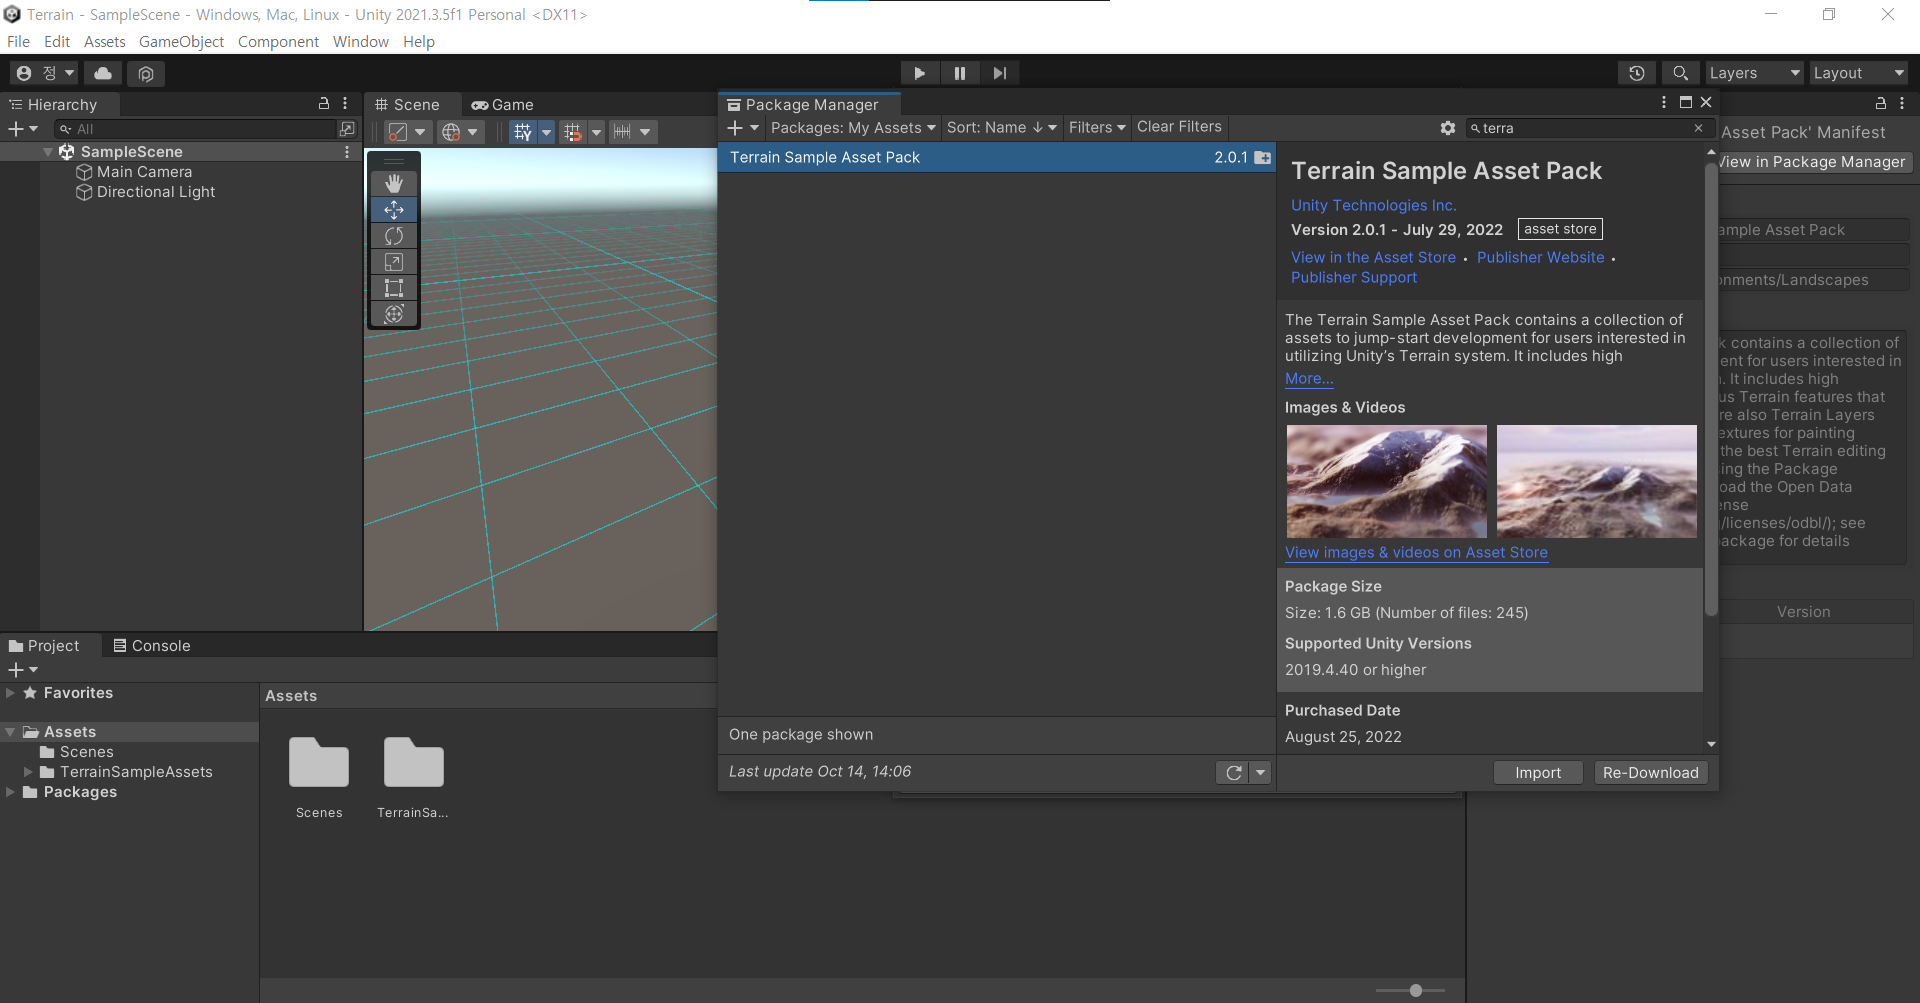
Task: Select Main Camera in Hierarchy
Action: coord(144,172)
